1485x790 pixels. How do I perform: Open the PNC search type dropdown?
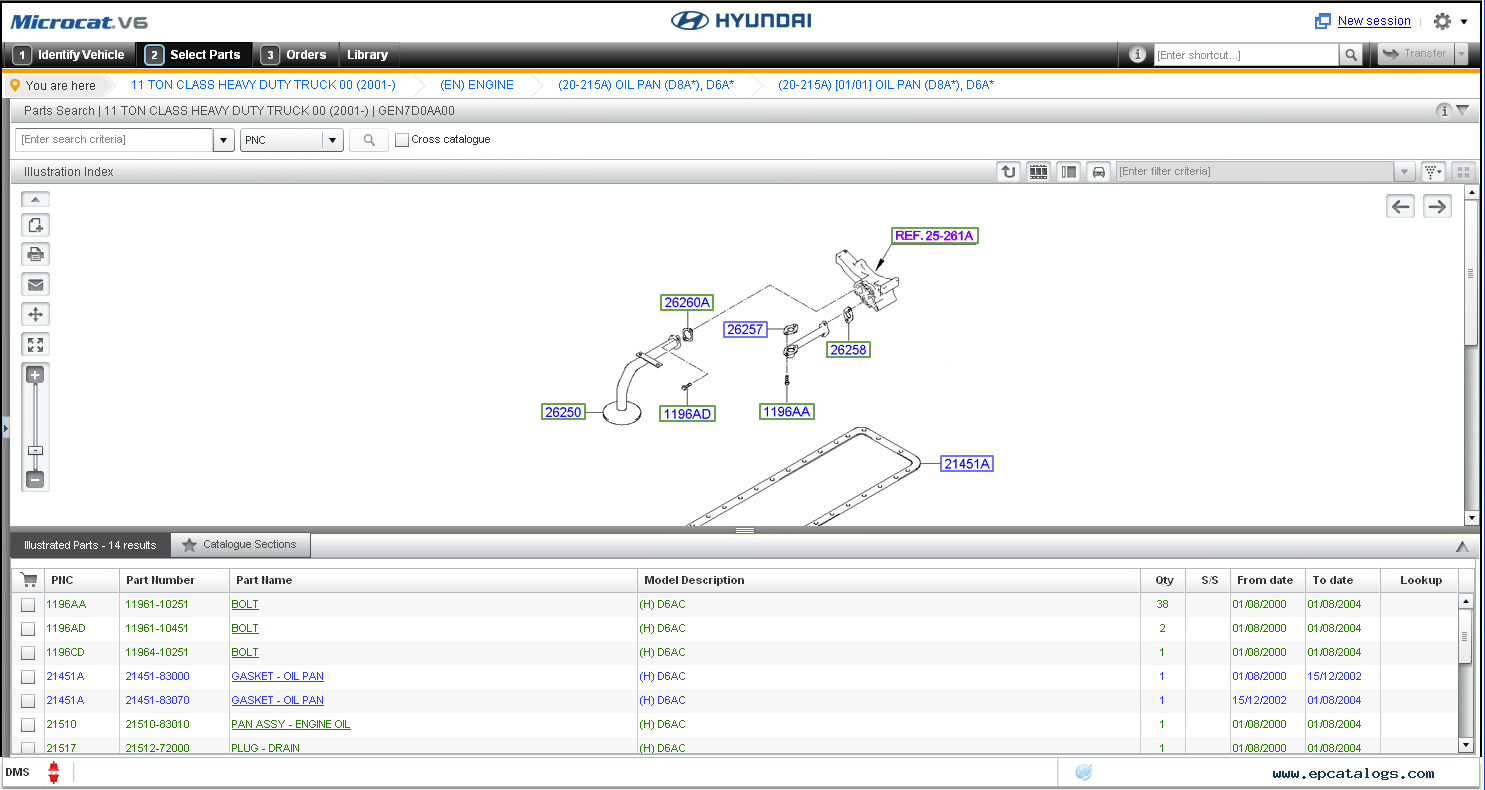coord(332,140)
